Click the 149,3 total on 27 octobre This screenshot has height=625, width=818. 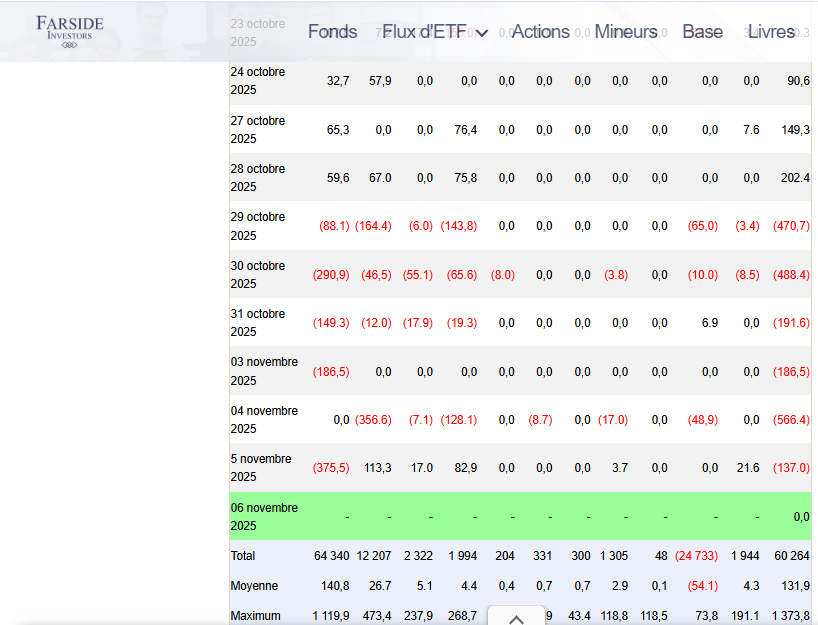point(796,129)
